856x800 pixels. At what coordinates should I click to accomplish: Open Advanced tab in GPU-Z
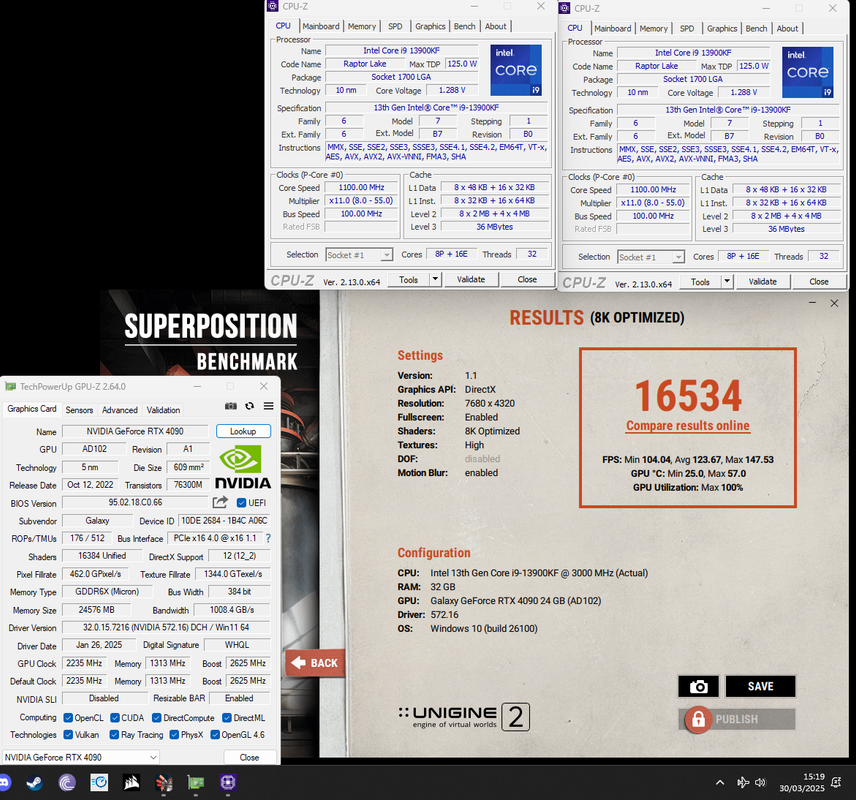(x=120, y=410)
